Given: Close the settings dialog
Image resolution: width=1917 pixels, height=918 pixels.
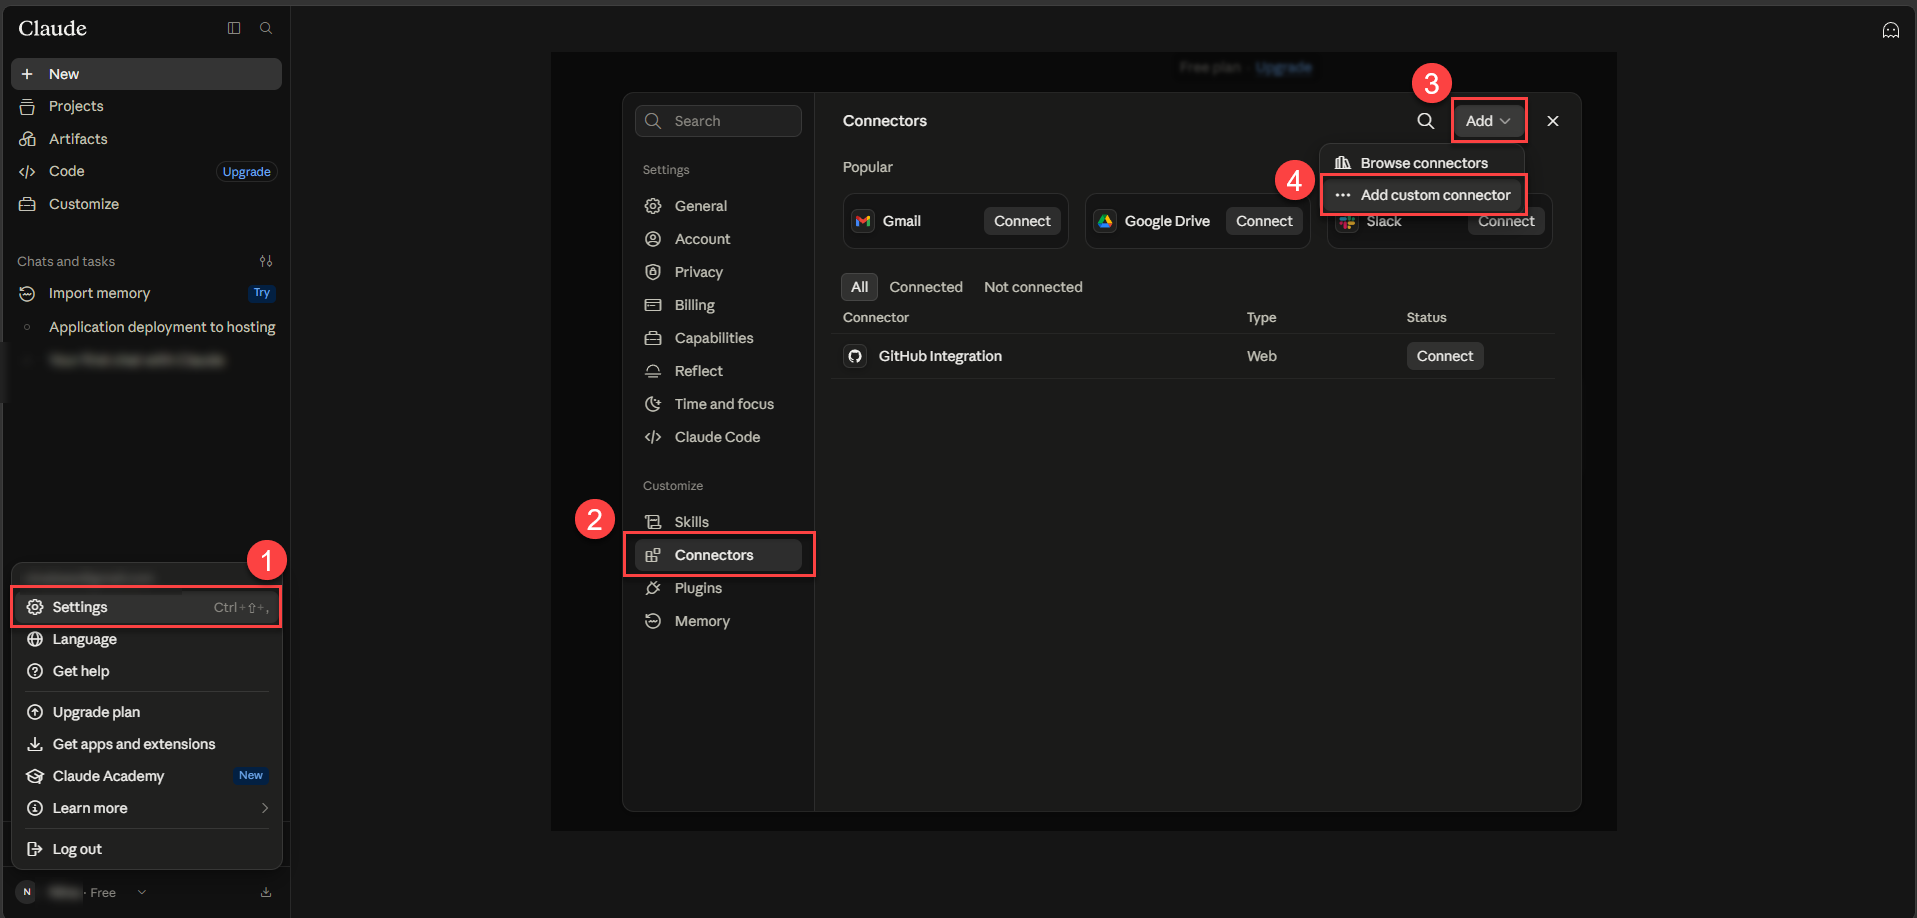Looking at the screenshot, I should (1553, 121).
